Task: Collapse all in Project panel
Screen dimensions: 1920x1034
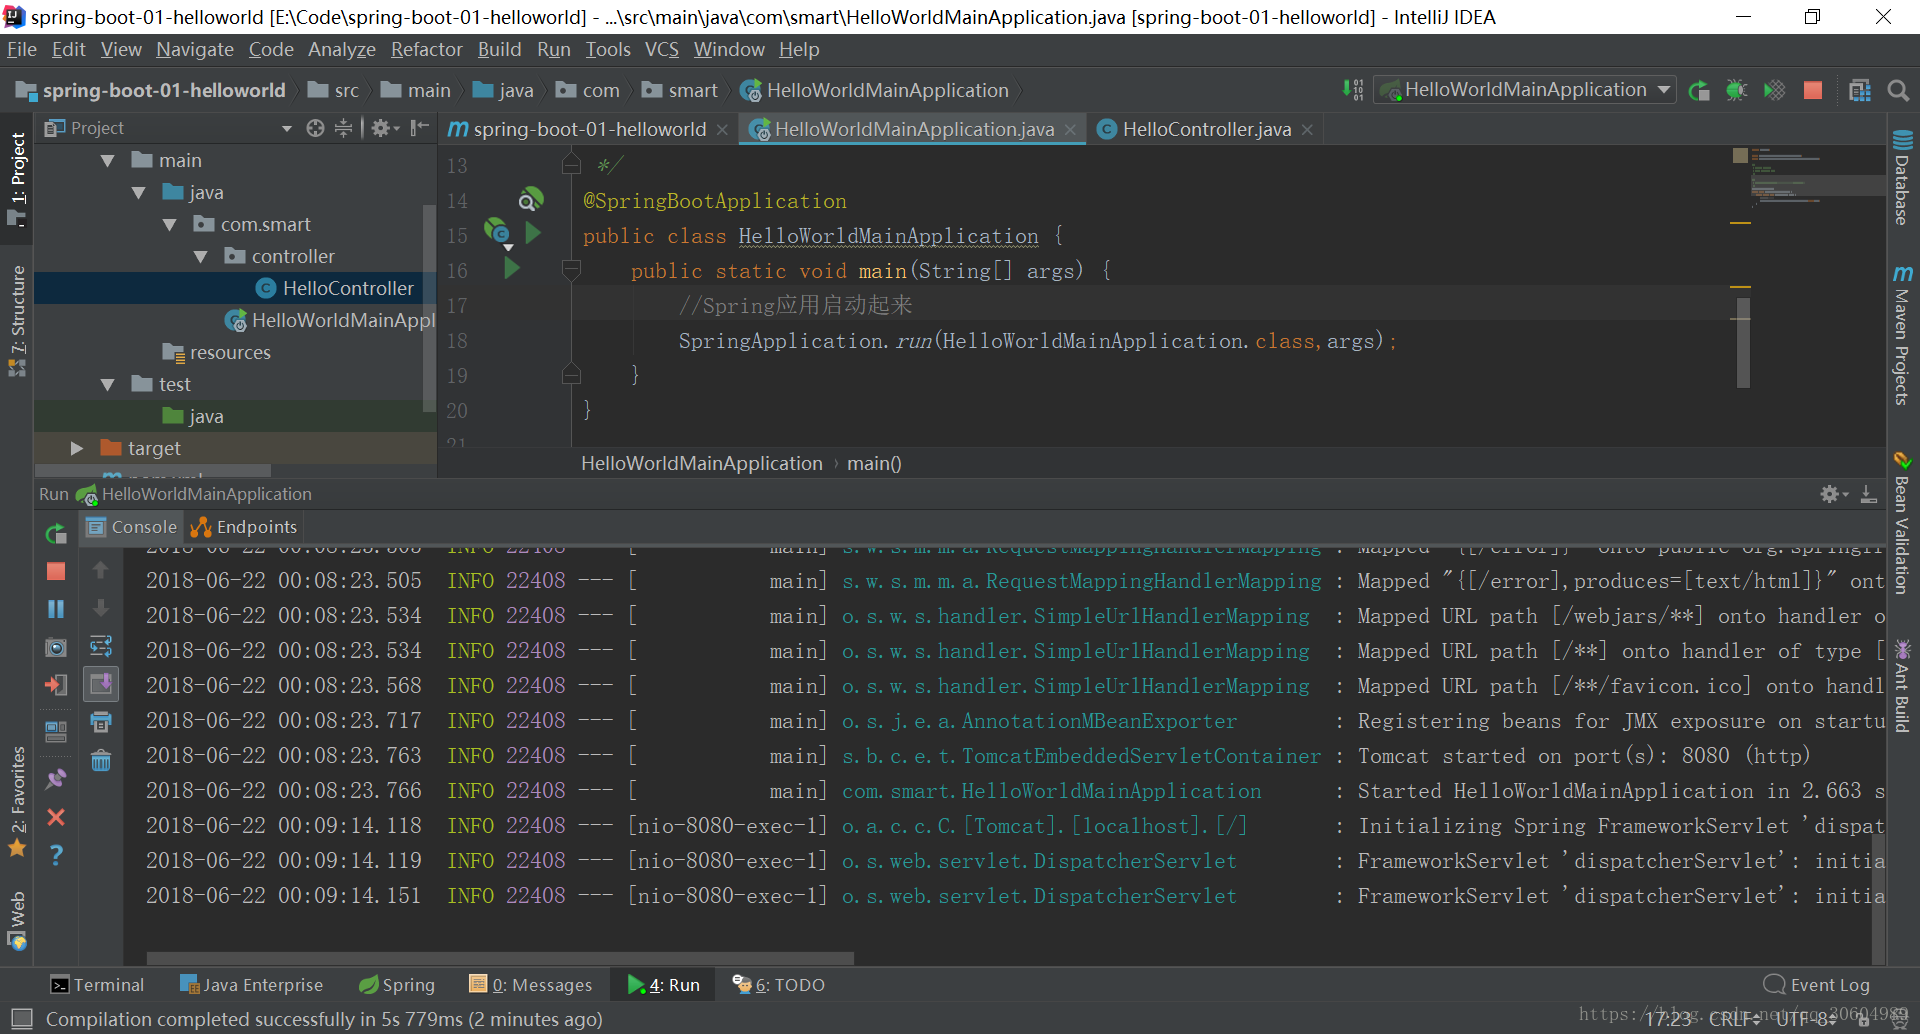Action: tap(343, 128)
